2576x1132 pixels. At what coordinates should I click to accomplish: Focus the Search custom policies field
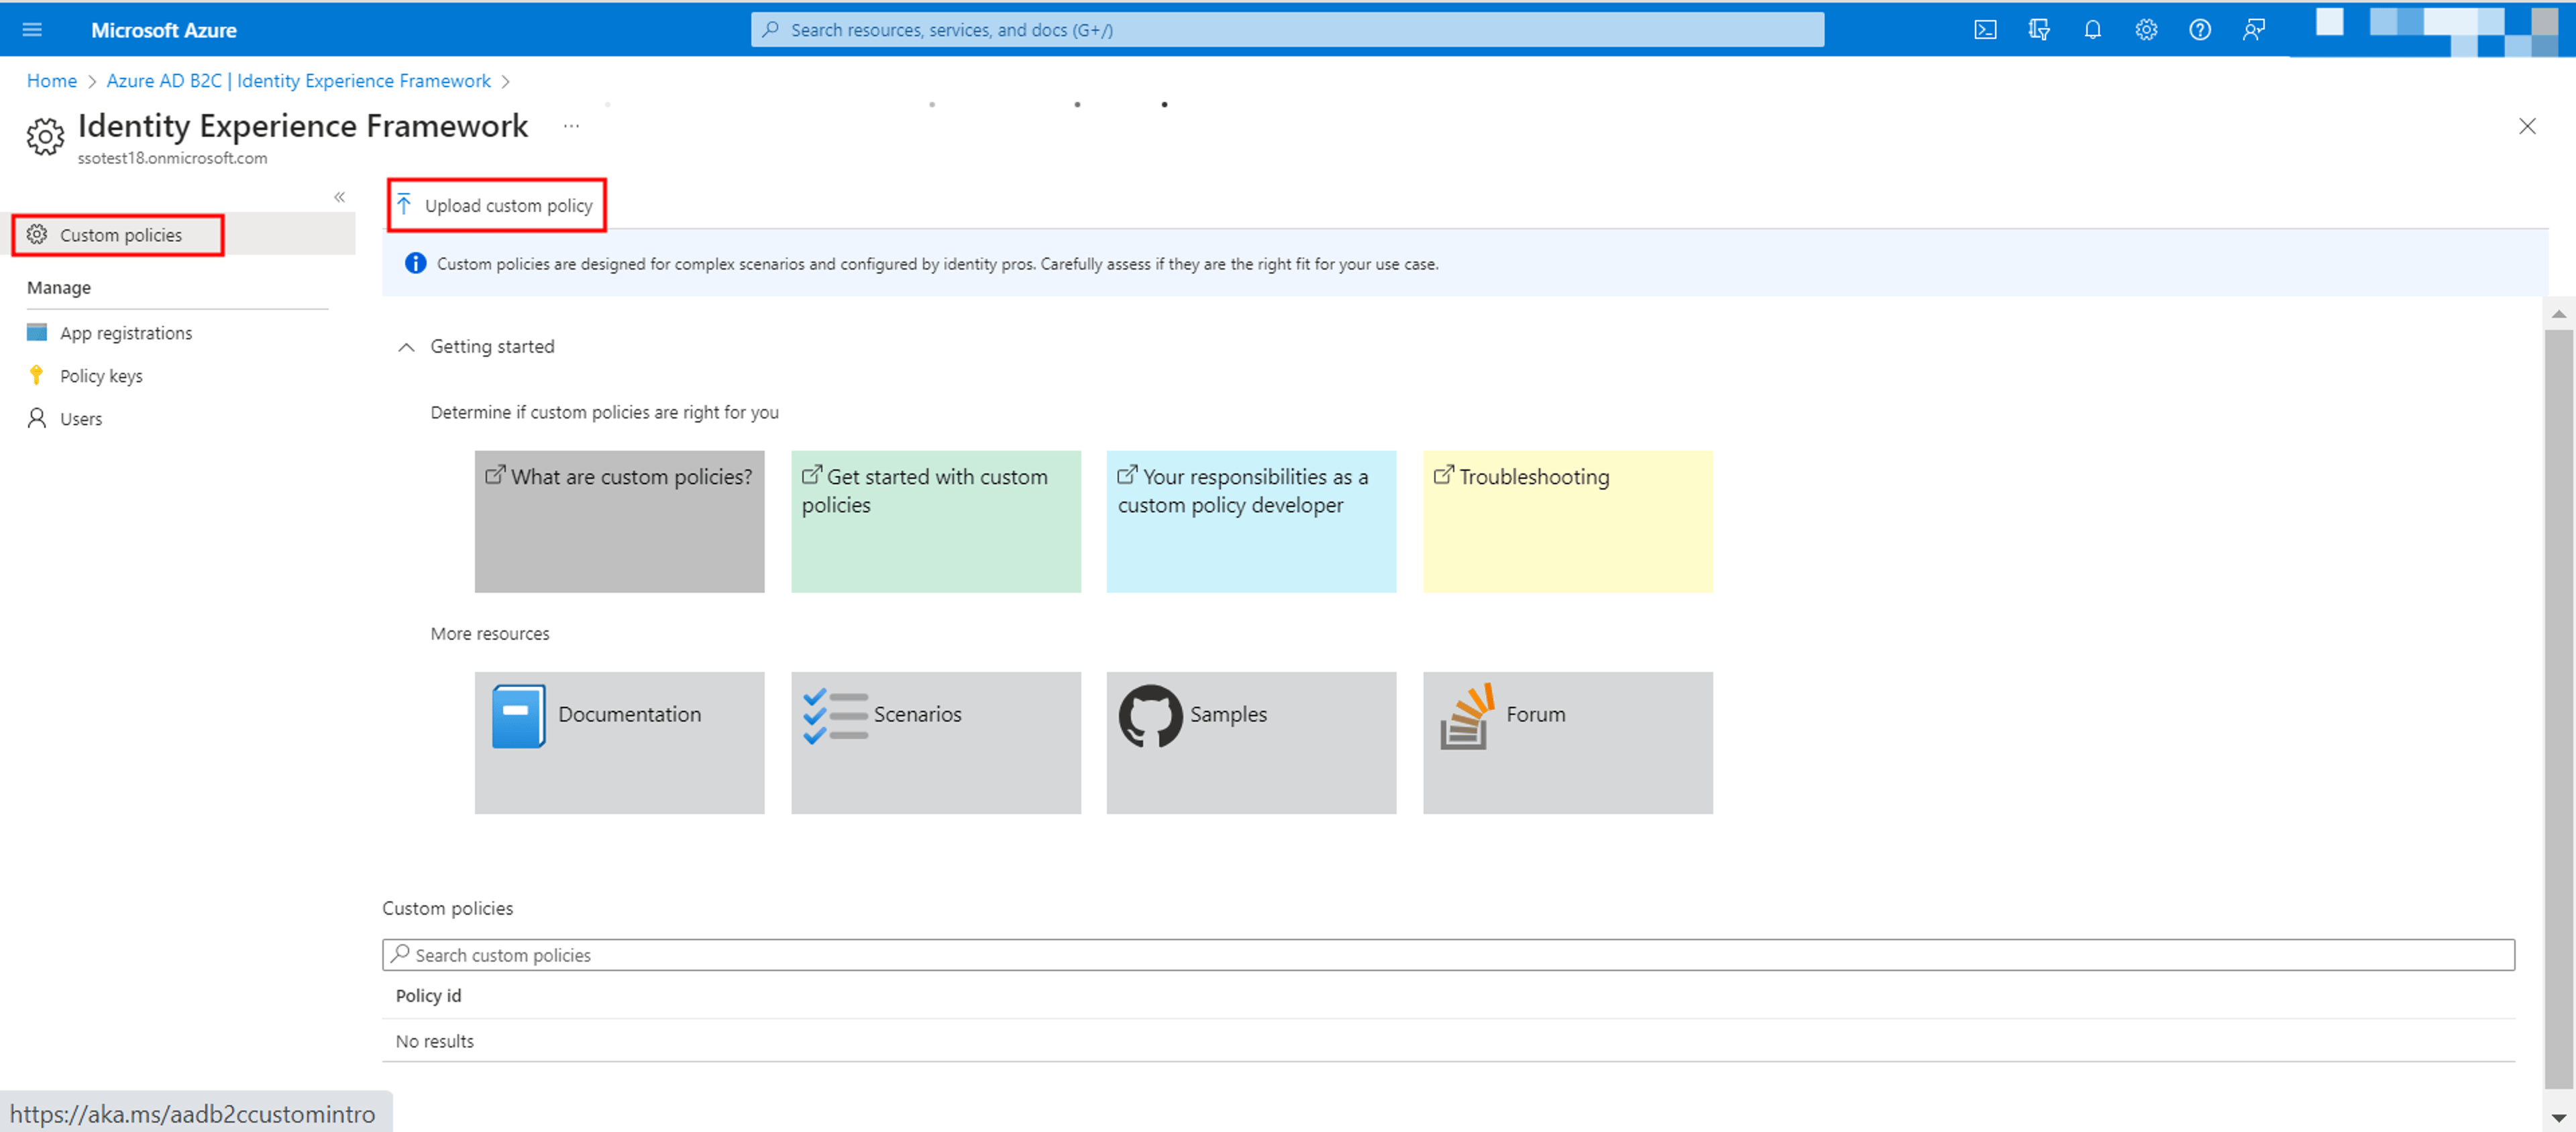(1448, 955)
